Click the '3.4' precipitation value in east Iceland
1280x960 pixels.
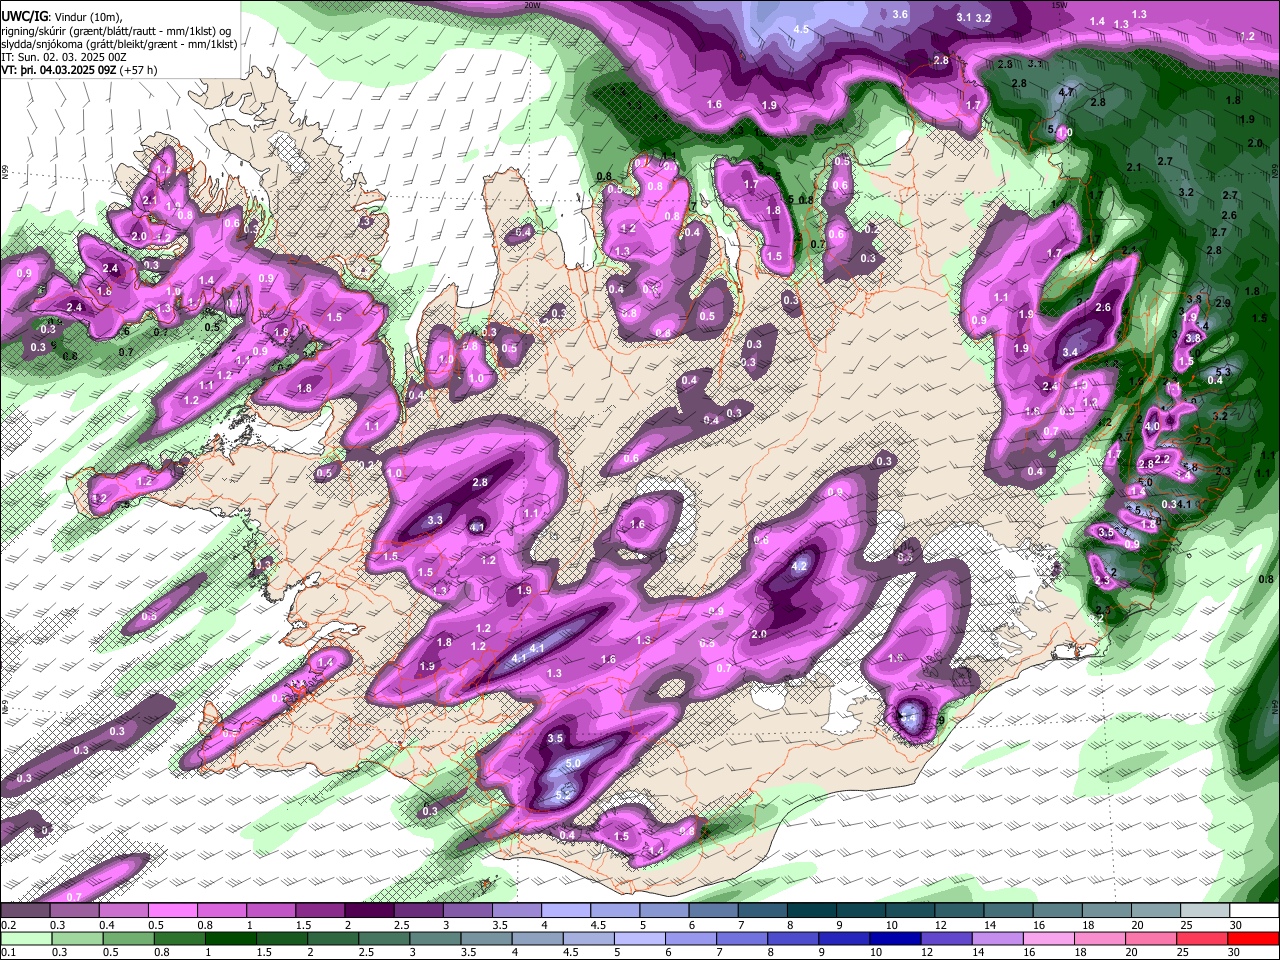pyautogui.click(x=1069, y=352)
